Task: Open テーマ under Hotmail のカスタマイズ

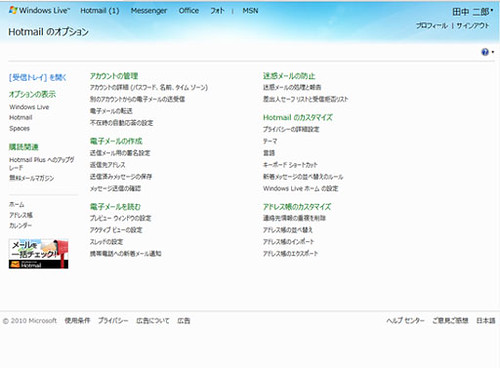Action: tap(270, 141)
